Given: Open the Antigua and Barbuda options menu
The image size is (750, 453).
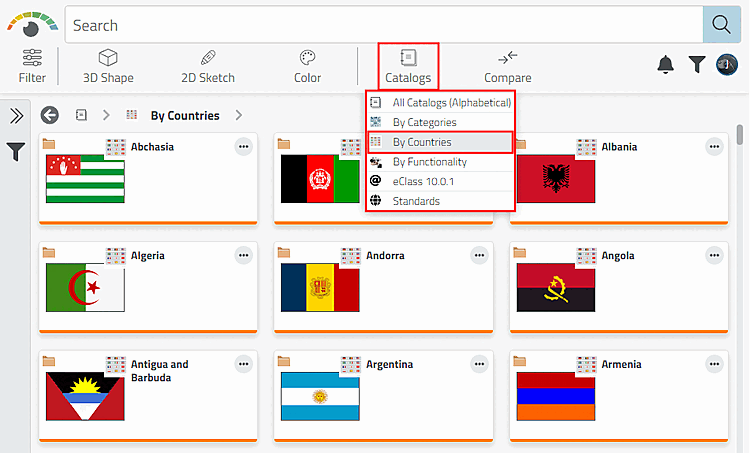Looking at the screenshot, I should tap(243, 364).
